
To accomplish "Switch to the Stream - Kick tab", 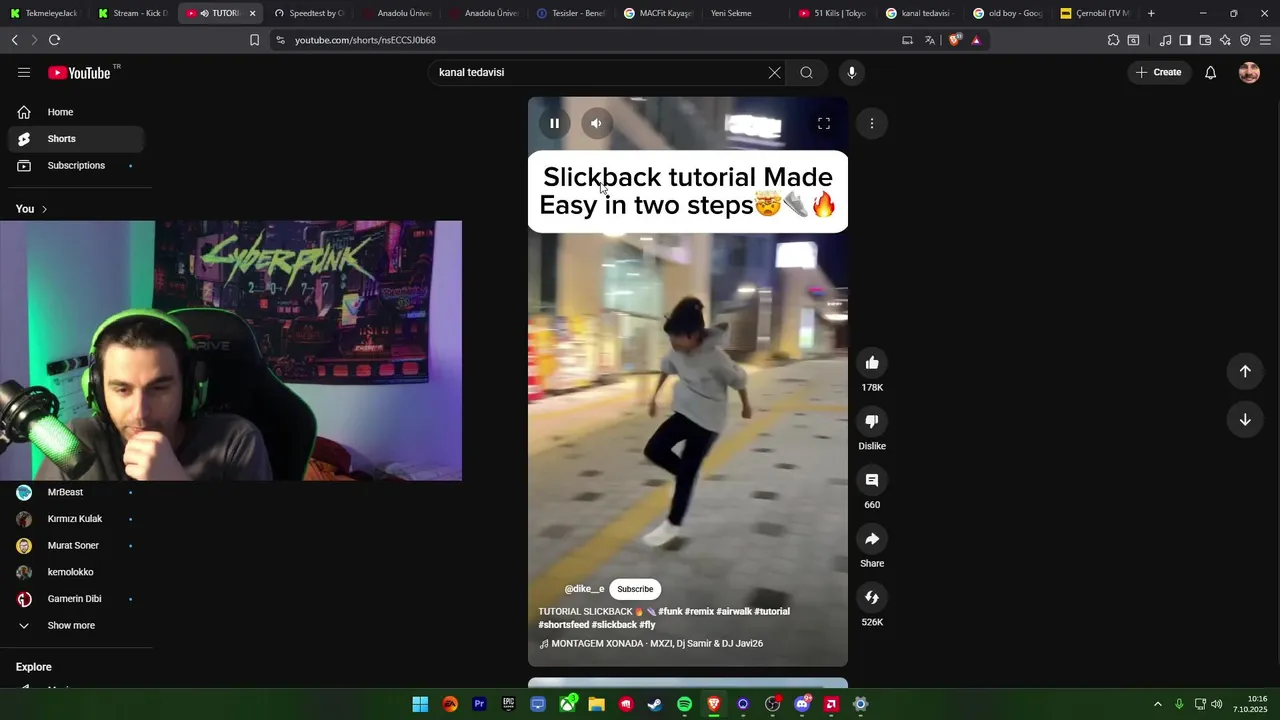I will [x=133, y=13].
